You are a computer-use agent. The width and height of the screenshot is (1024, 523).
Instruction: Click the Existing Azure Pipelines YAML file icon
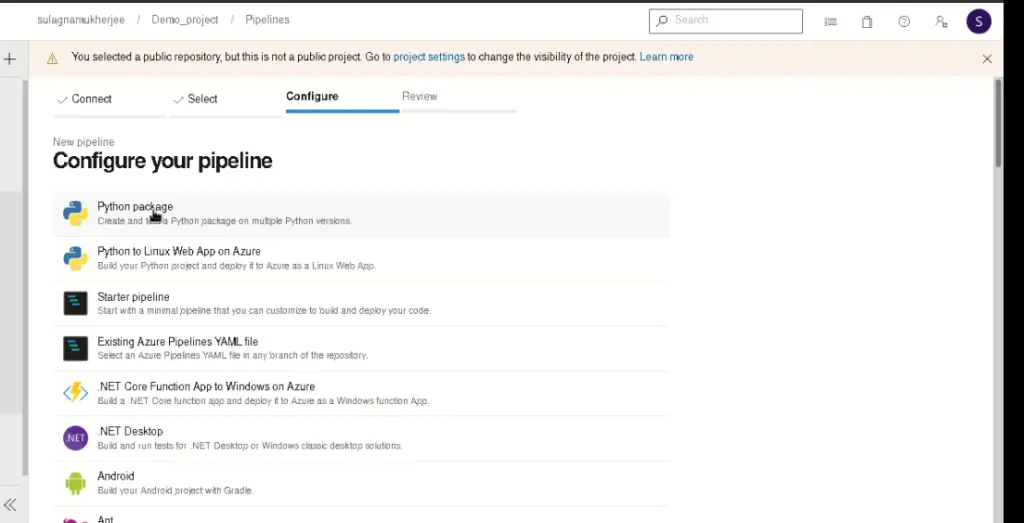pyautogui.click(x=76, y=349)
